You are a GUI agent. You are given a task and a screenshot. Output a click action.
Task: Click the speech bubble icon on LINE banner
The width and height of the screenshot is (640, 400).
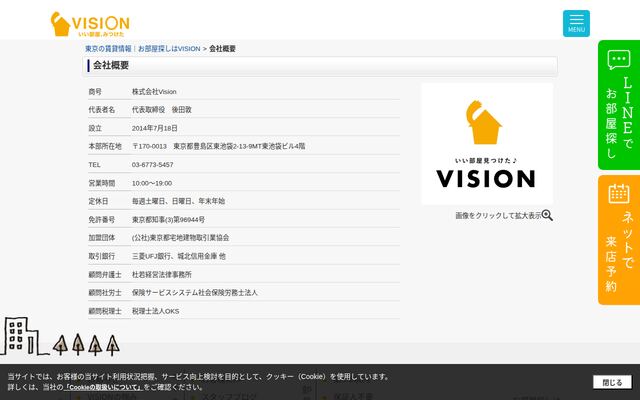pyautogui.click(x=618, y=60)
